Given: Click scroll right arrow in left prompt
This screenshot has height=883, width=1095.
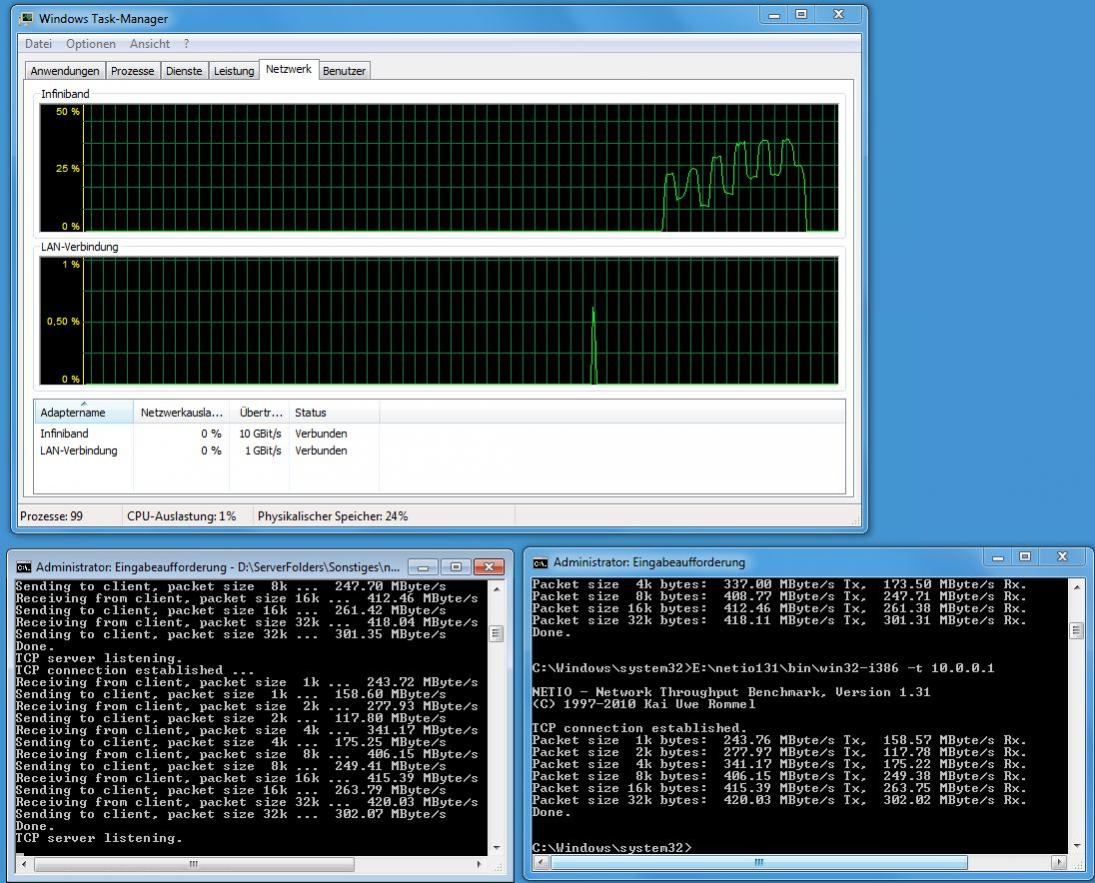Looking at the screenshot, I should (479, 864).
